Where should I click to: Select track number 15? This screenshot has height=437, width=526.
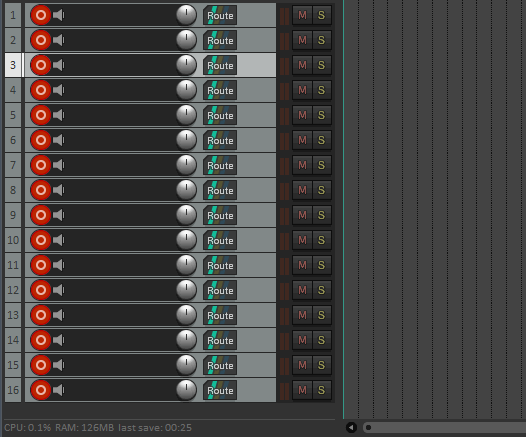13,365
